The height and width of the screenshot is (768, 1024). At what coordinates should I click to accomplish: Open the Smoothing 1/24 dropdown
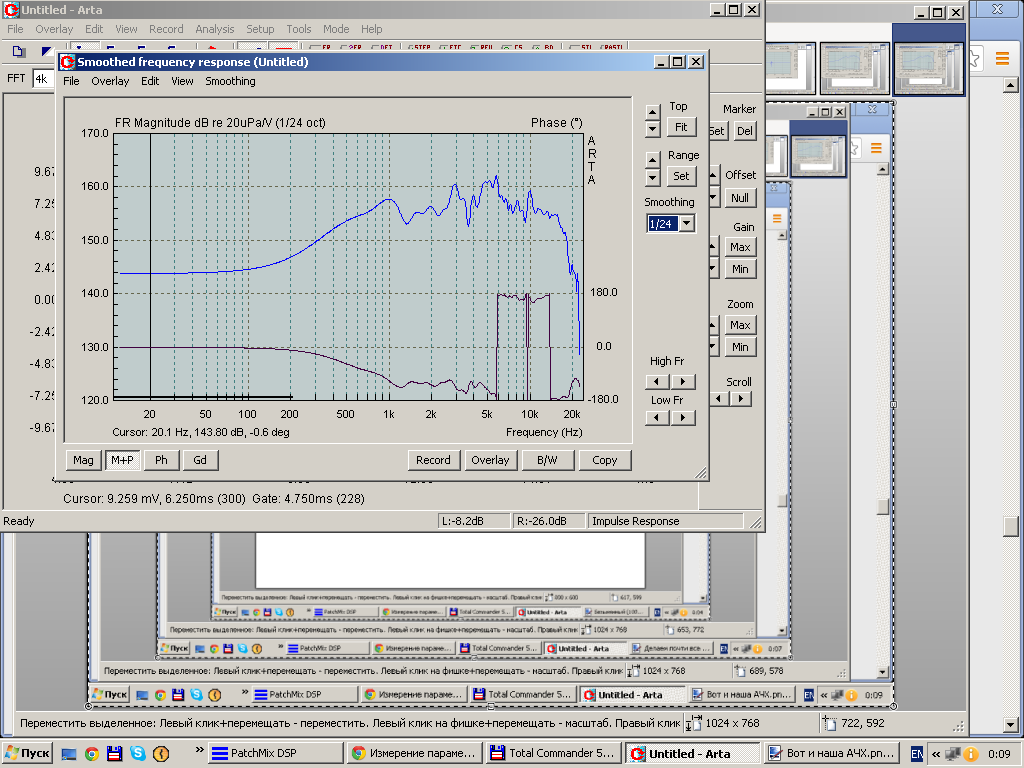686,224
